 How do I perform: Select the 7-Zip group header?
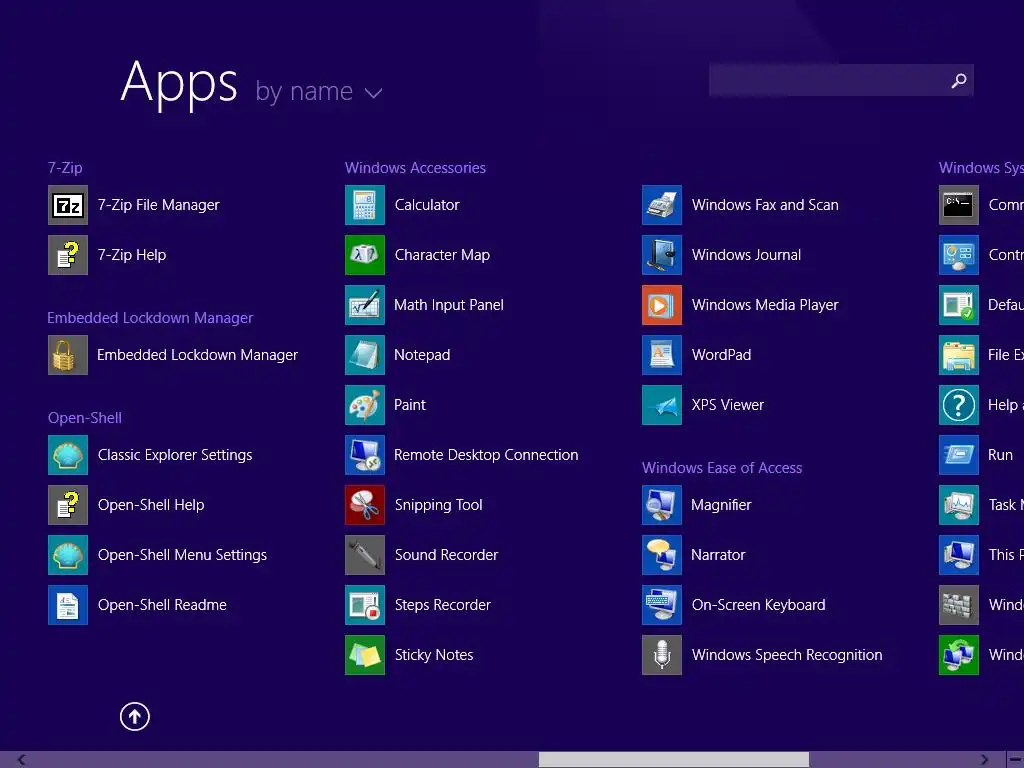click(65, 168)
